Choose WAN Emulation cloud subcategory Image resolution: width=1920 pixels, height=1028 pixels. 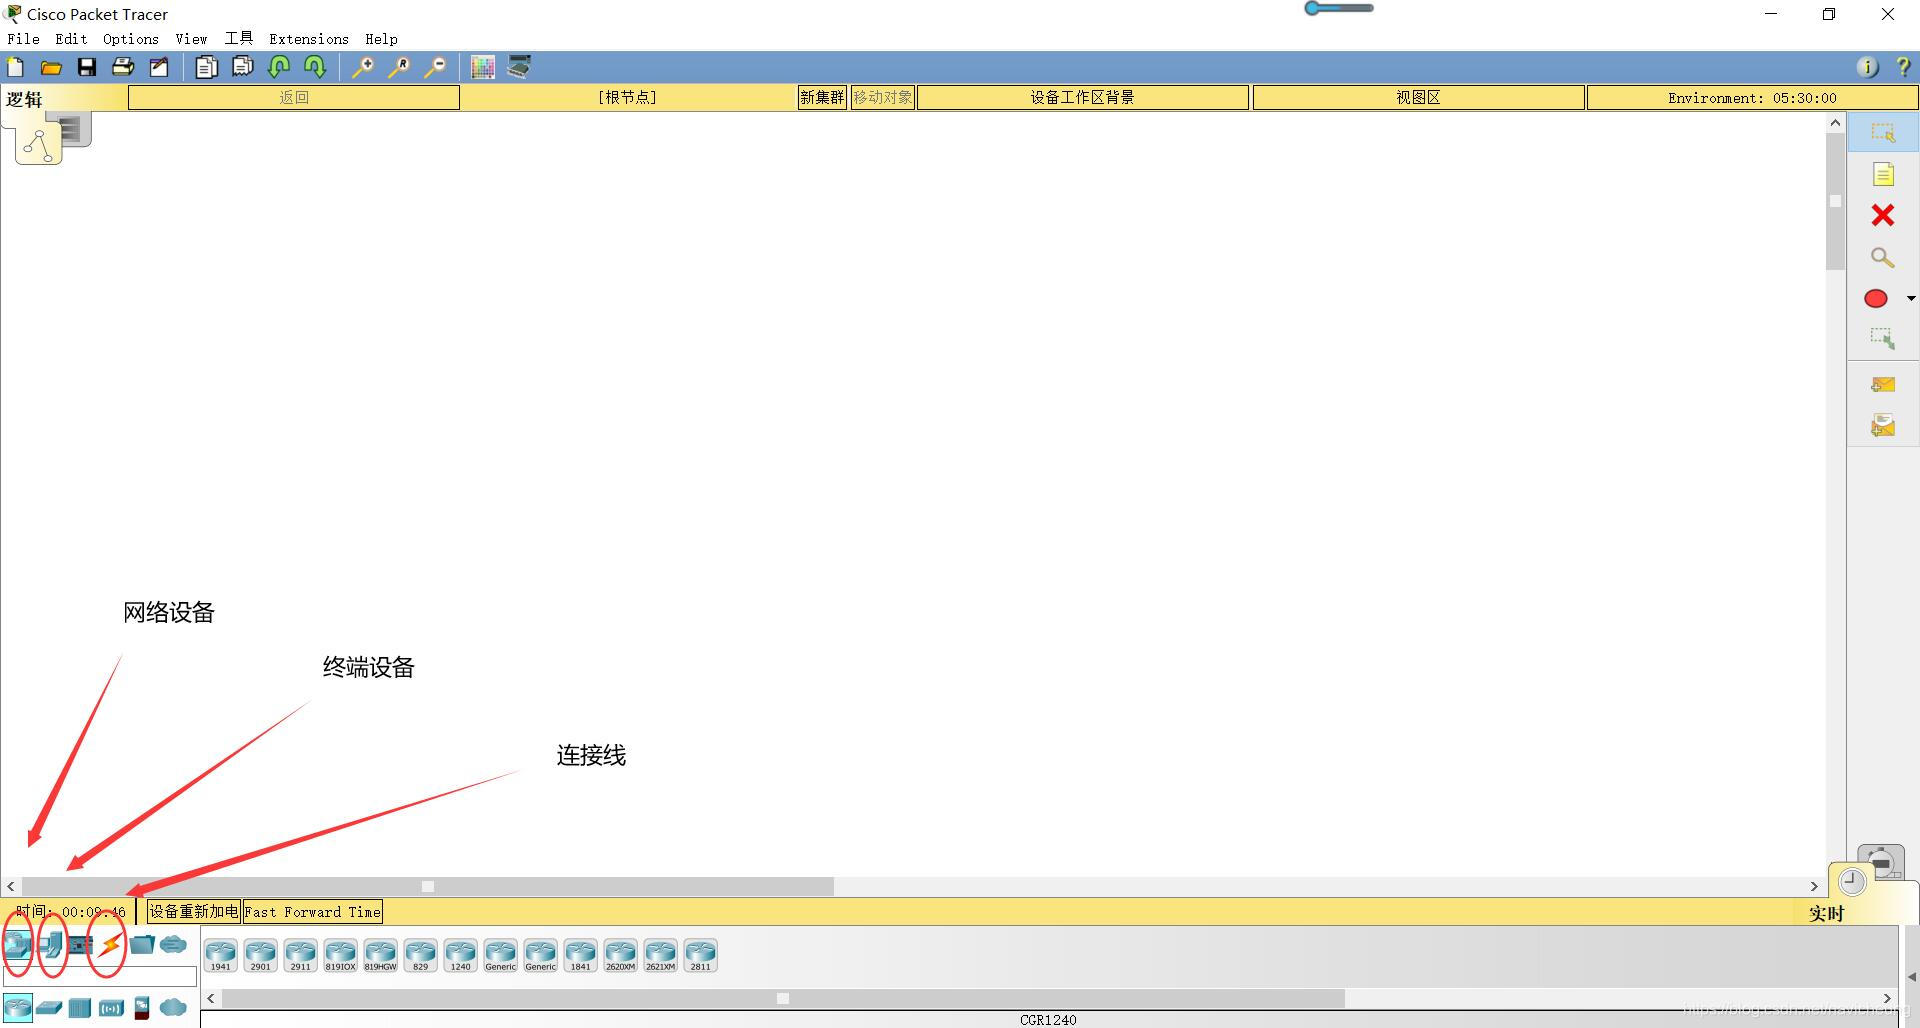(x=173, y=1007)
